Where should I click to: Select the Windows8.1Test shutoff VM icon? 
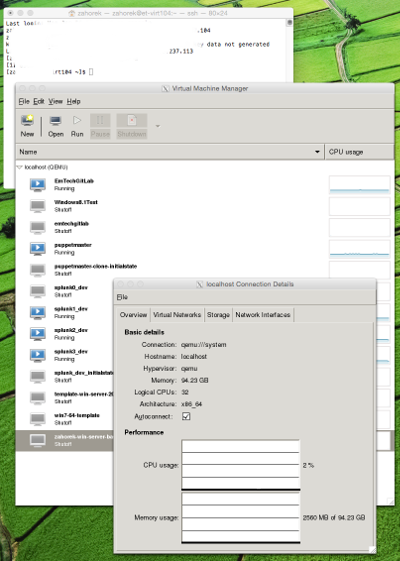pyautogui.click(x=38, y=206)
